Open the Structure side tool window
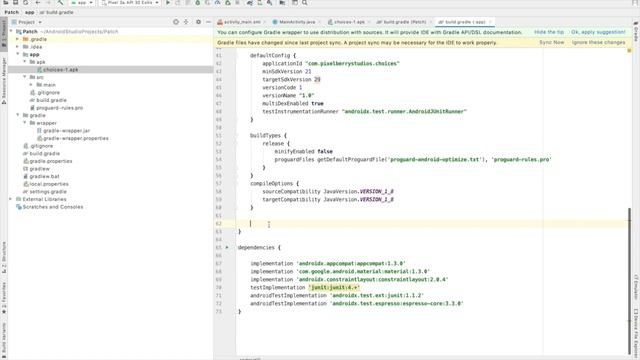This screenshot has width=640, height=360. click(x=4, y=257)
